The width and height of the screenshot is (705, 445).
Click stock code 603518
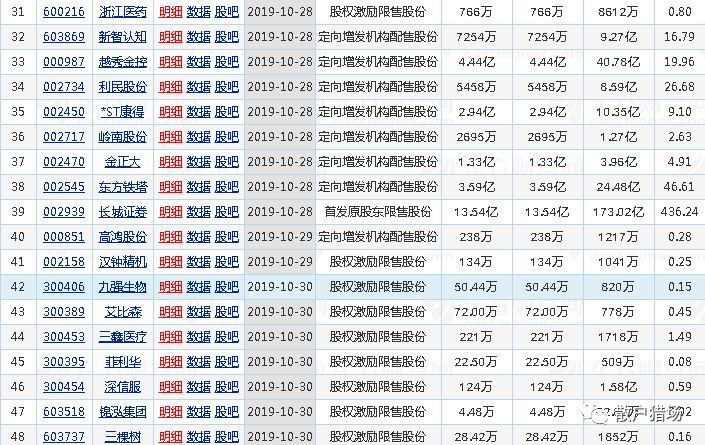(64, 412)
